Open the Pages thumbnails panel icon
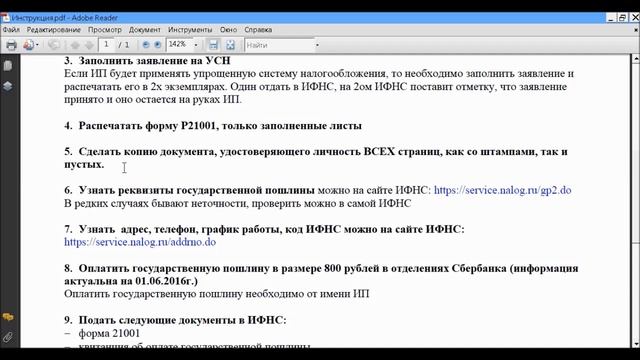Viewport: 640px width, 360px height. [x=8, y=66]
